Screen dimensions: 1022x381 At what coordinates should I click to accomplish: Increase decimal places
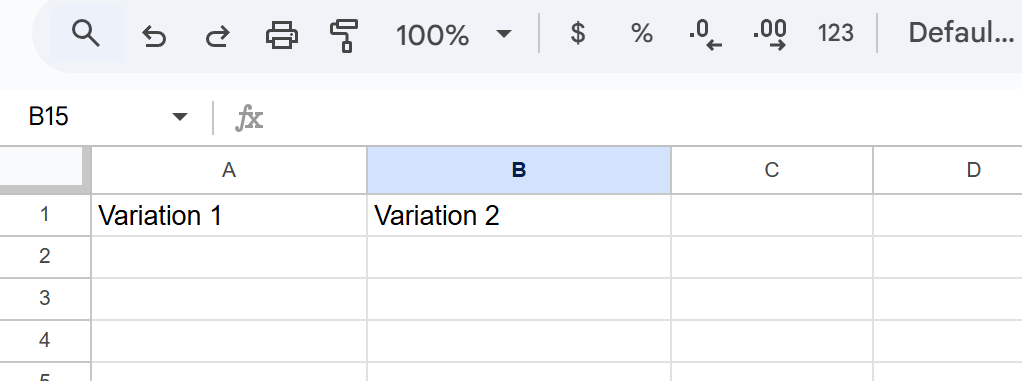coord(770,34)
